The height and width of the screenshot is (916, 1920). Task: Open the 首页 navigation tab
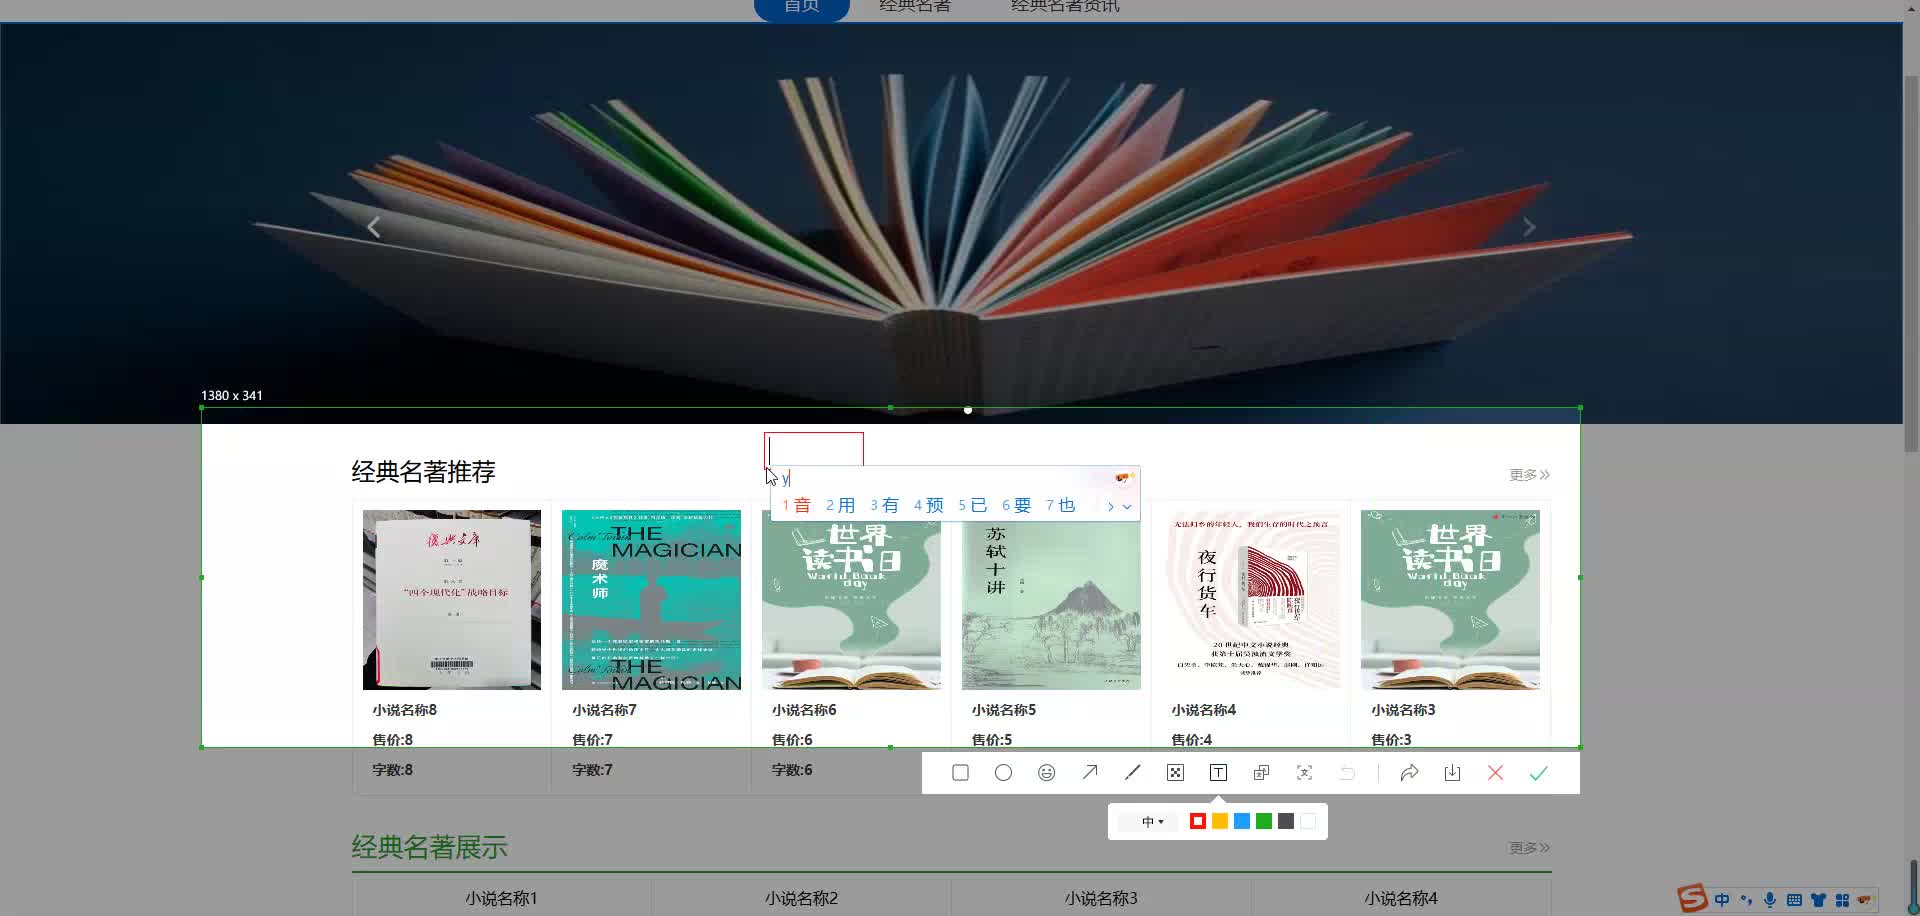[801, 7]
